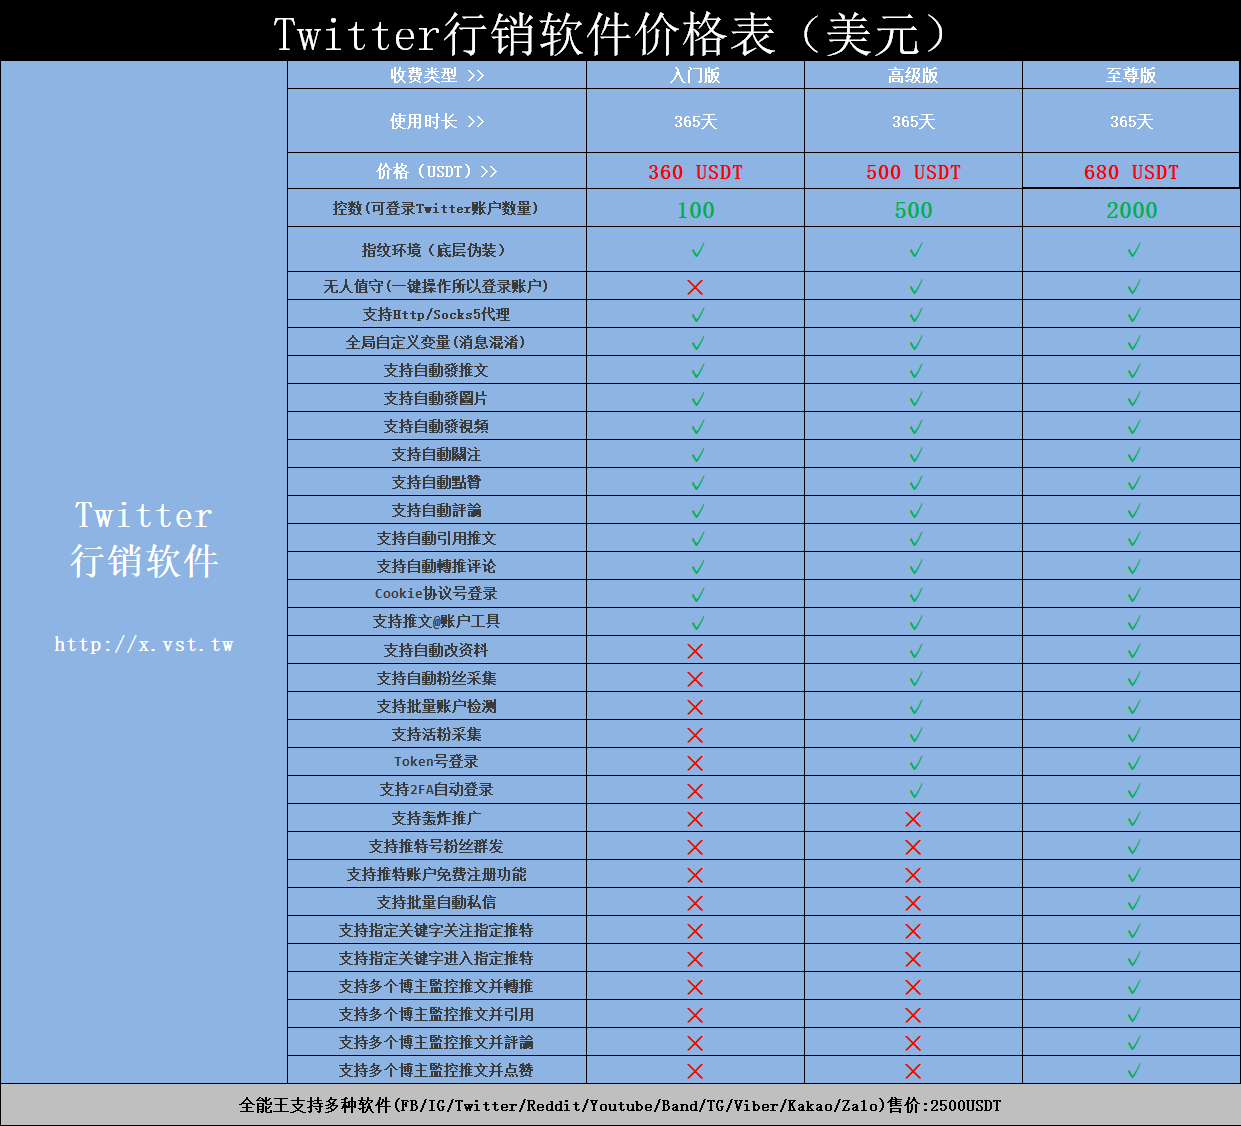Click the 支持Http/Socks5代理 label
This screenshot has height=1126, width=1241.
[x=436, y=314]
